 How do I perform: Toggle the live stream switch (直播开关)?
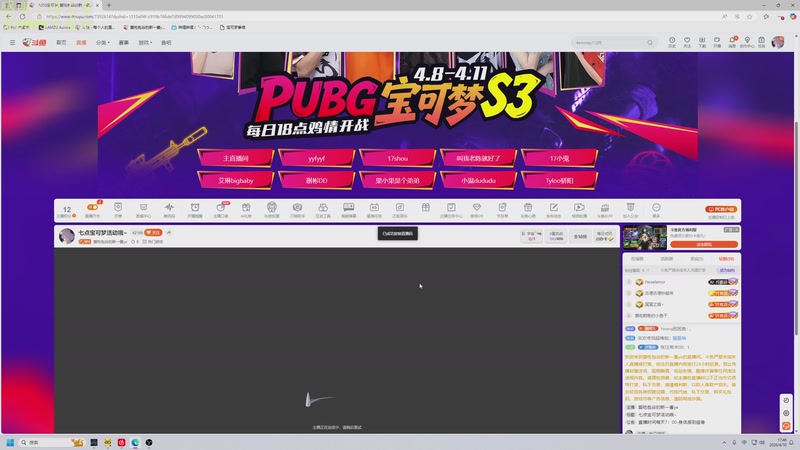pyautogui.click(x=92, y=209)
